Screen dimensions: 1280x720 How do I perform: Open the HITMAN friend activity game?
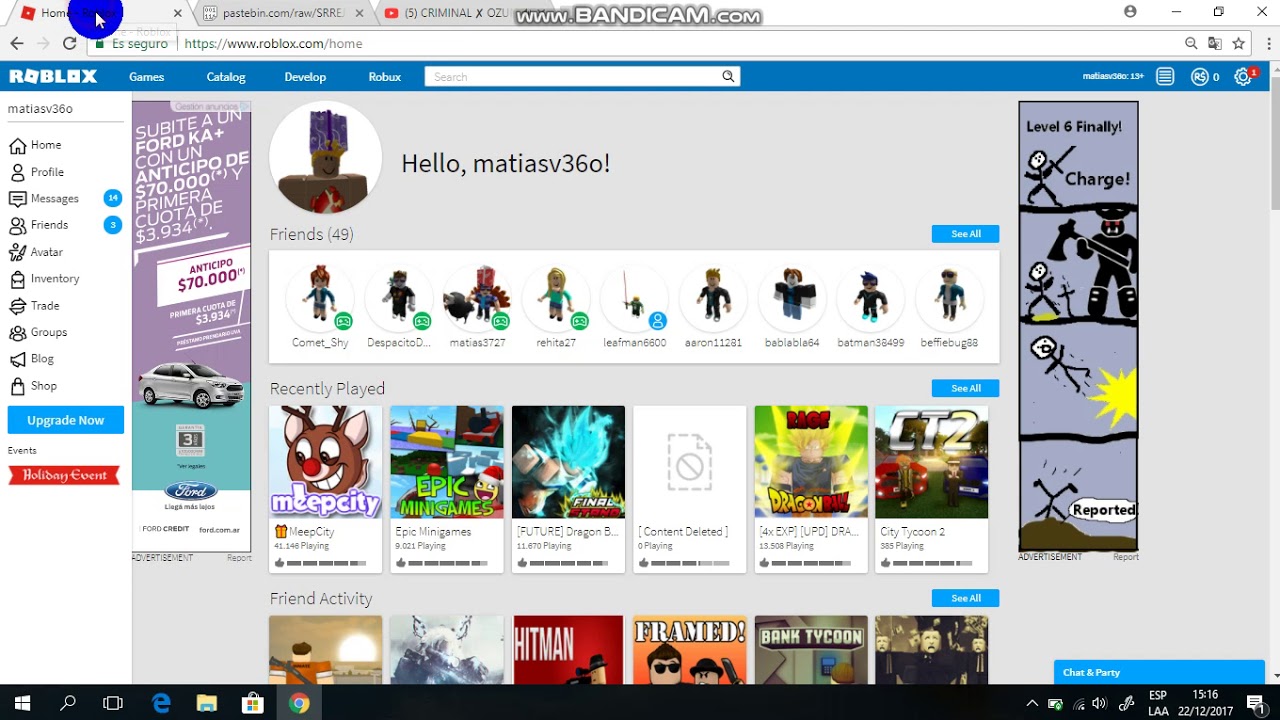568,650
